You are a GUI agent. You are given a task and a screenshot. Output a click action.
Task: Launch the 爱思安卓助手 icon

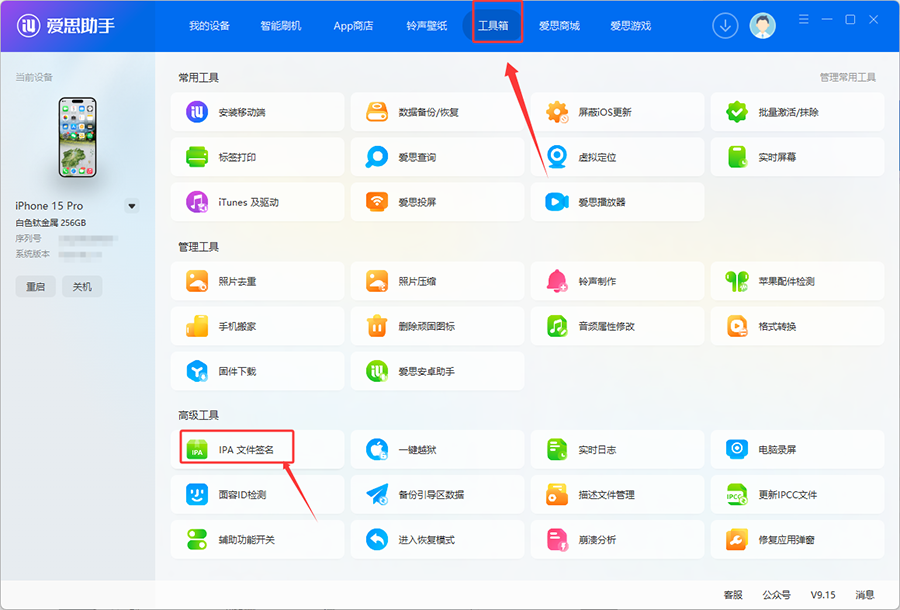pos(377,371)
